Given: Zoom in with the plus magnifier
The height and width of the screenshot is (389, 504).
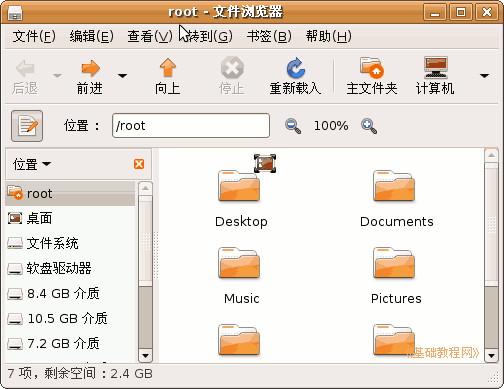Looking at the screenshot, I should [x=369, y=126].
